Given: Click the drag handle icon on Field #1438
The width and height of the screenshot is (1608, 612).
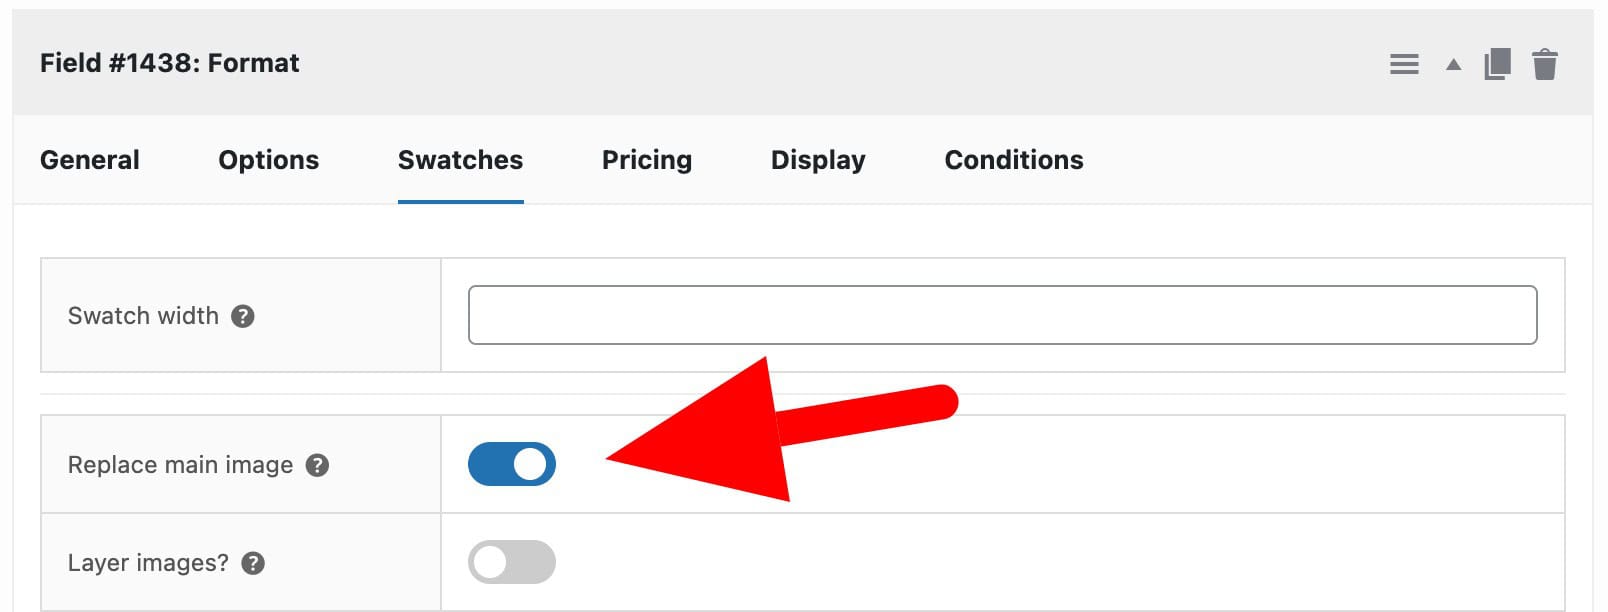Looking at the screenshot, I should click(x=1404, y=63).
